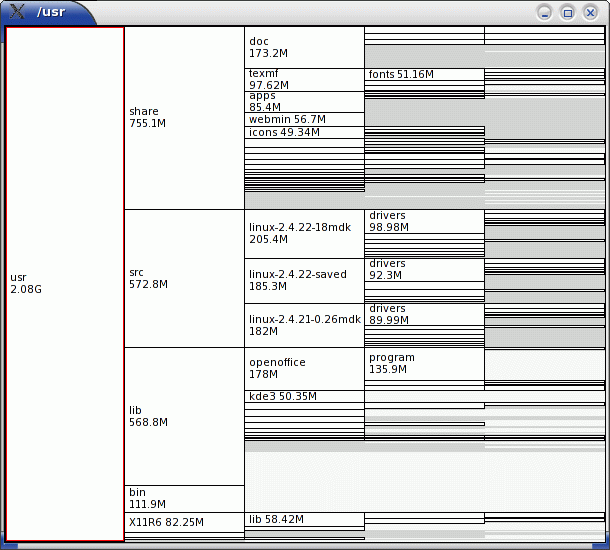Select the bin 111.9M block
The image size is (610, 550).
point(184,499)
